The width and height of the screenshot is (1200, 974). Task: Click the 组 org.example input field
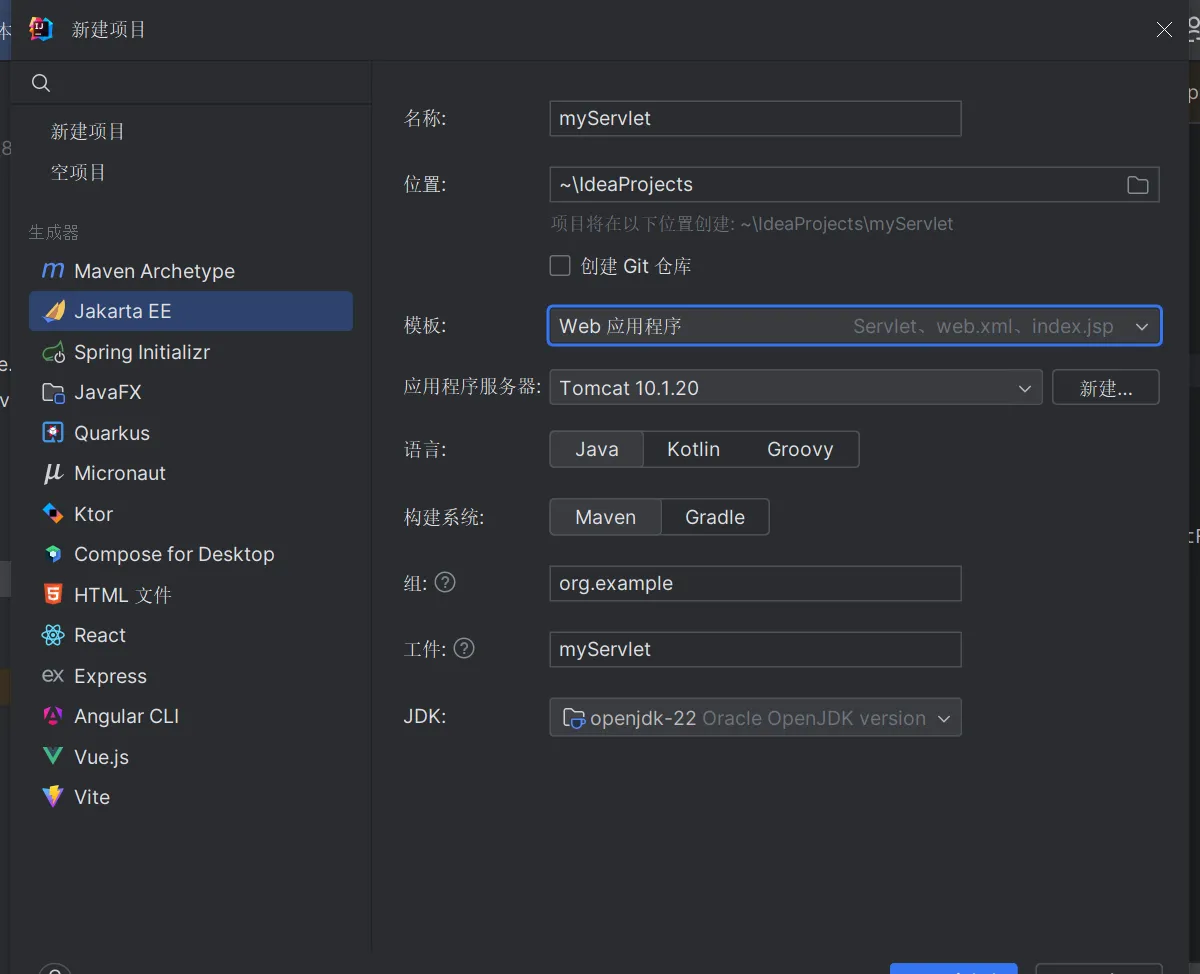755,584
